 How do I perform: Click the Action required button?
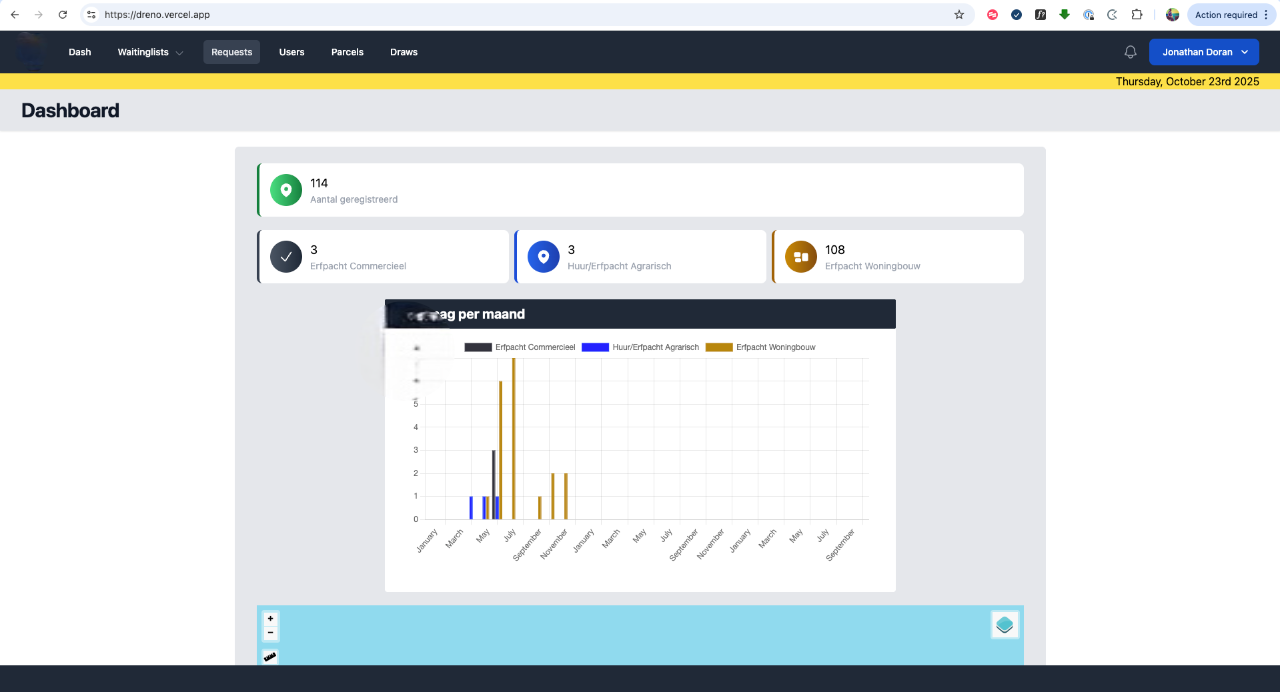tap(1230, 15)
